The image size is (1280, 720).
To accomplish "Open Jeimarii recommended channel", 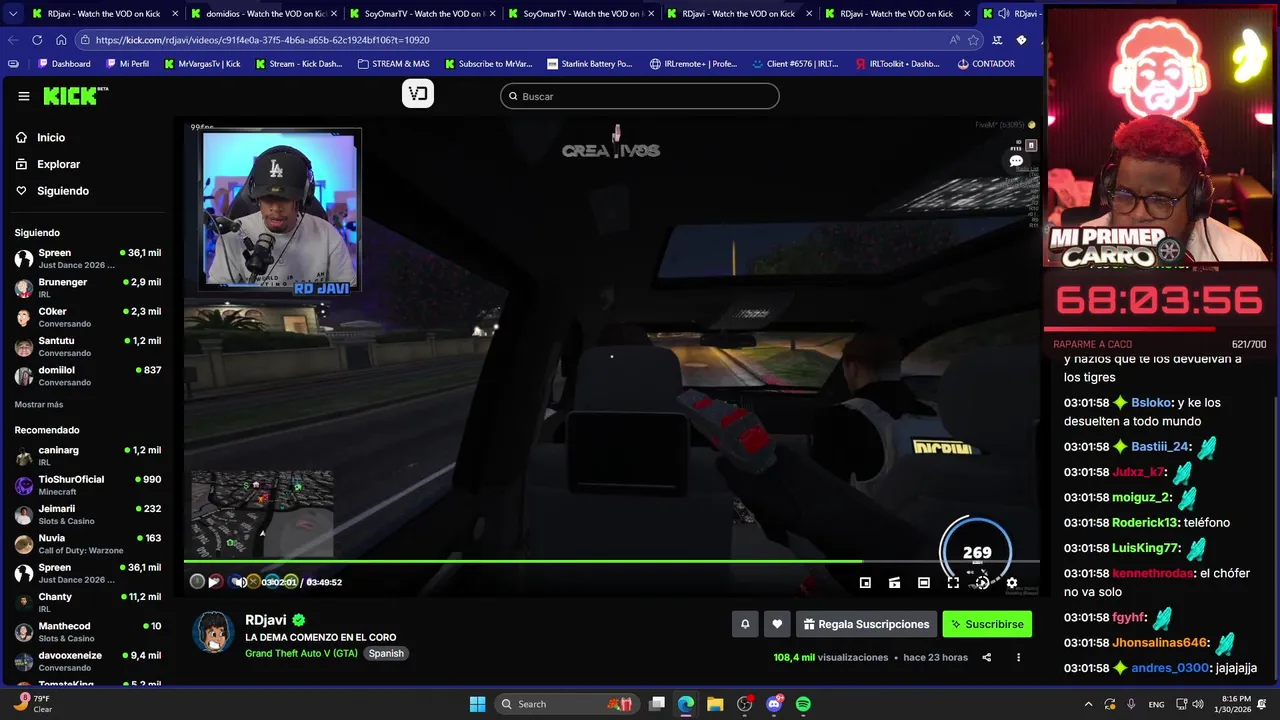I will point(88,514).
